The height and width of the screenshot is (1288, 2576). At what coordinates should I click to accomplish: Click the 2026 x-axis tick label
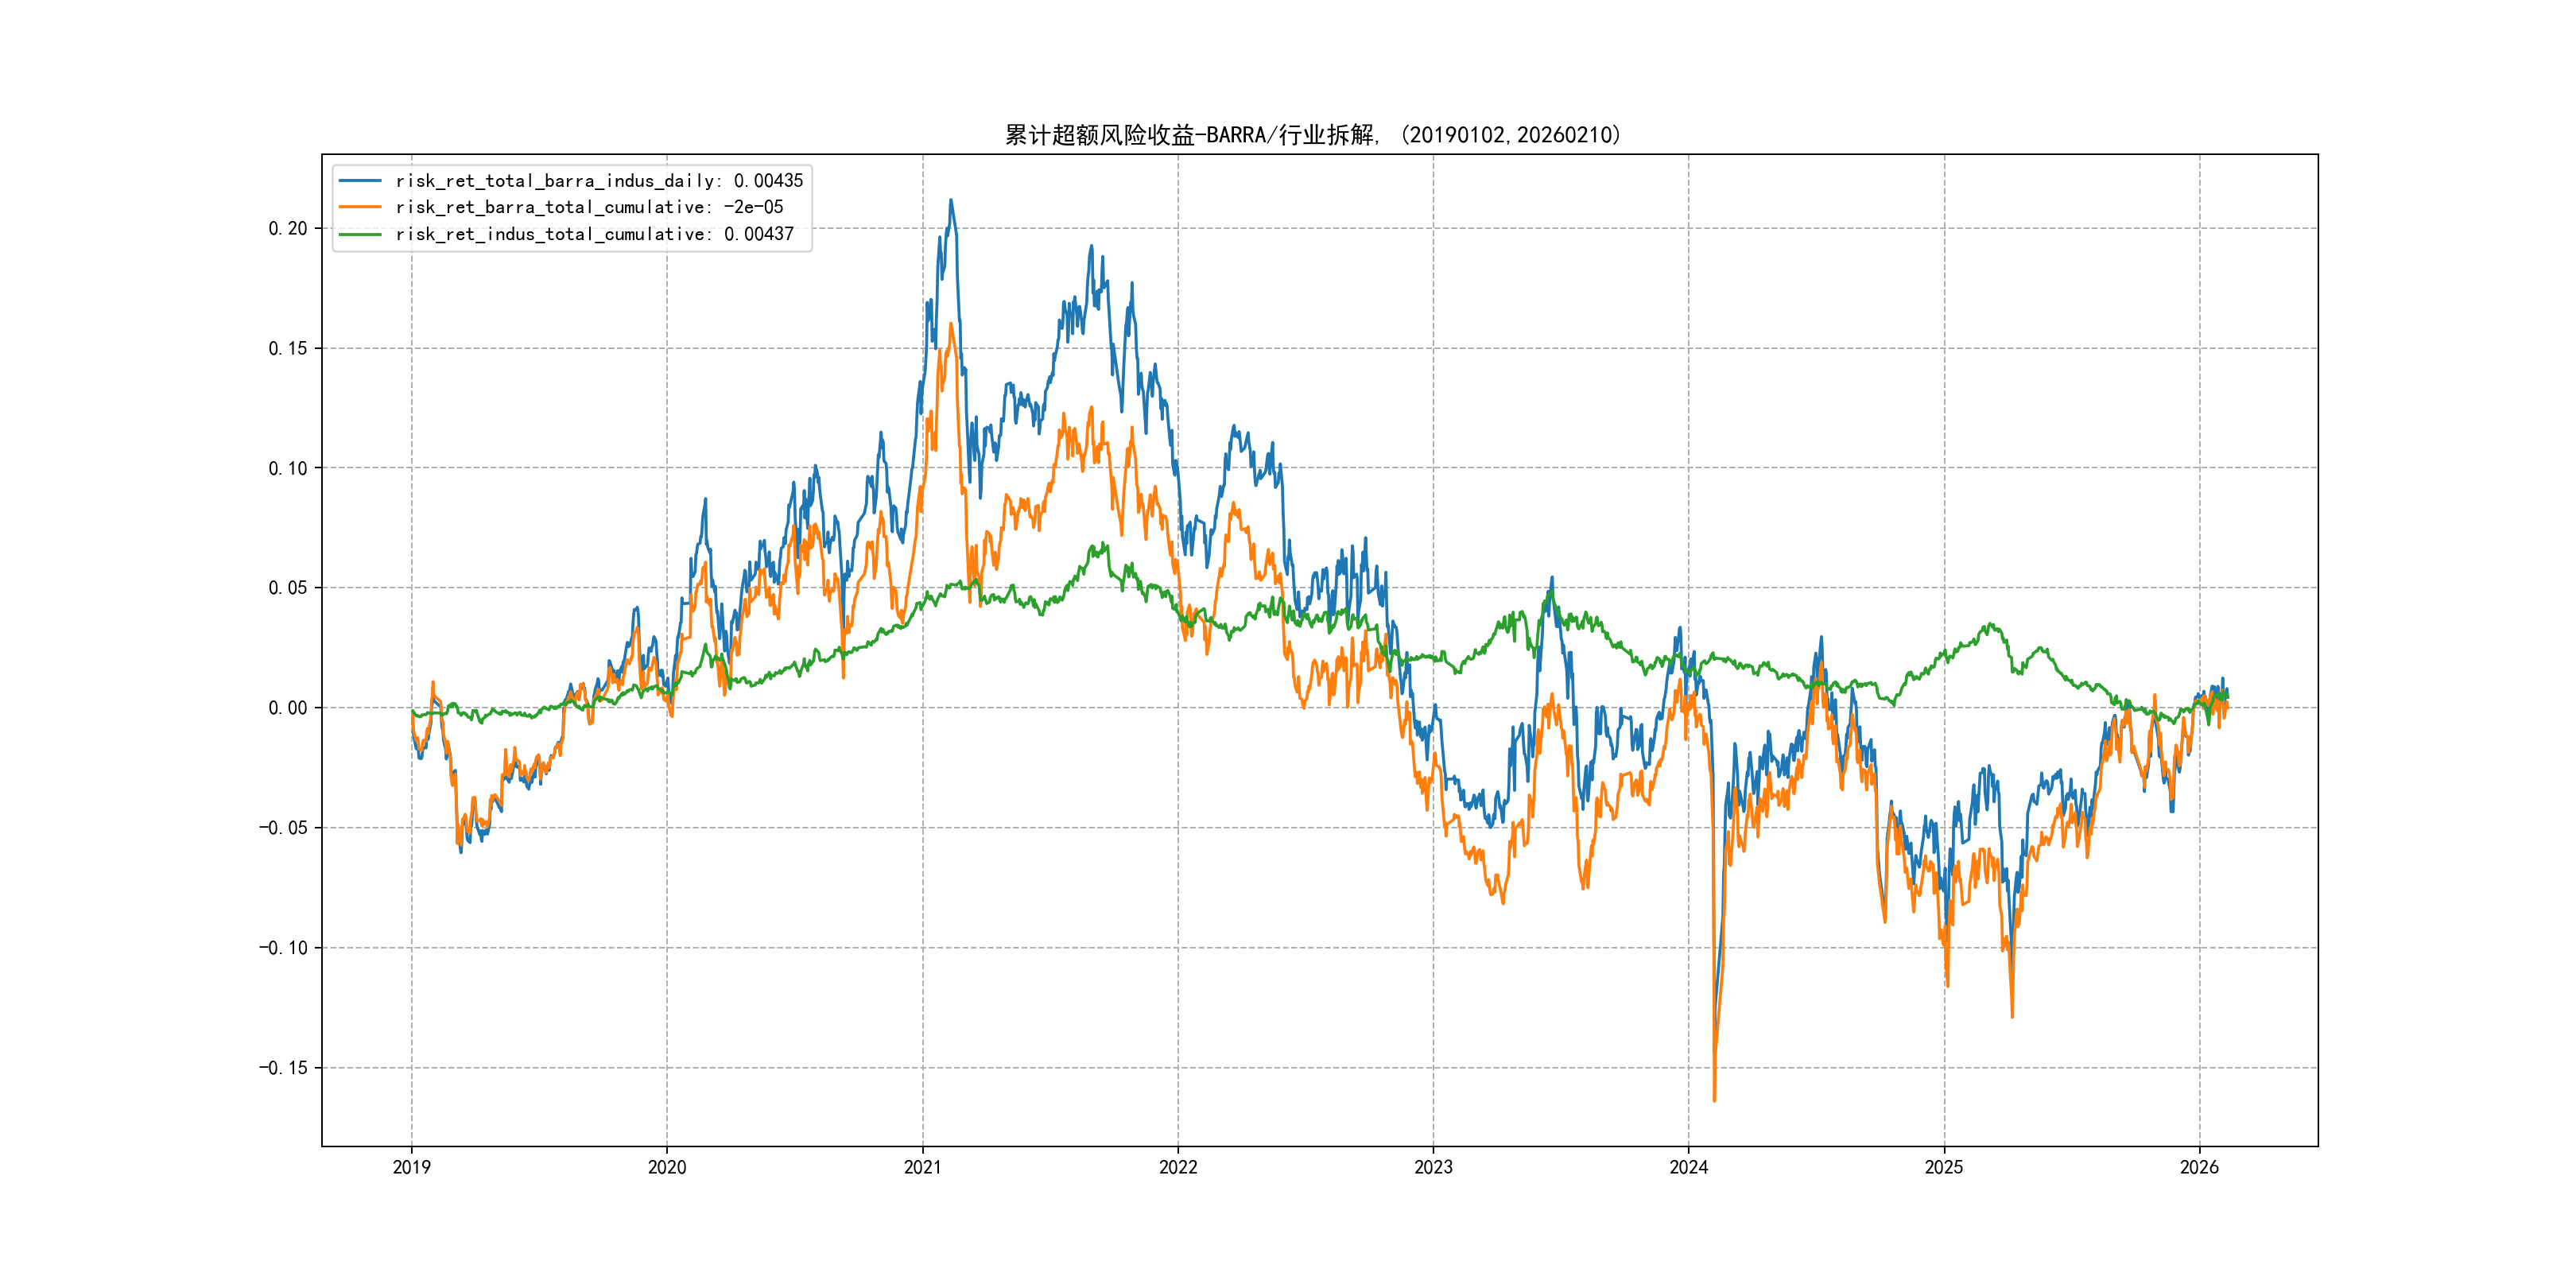[2199, 1167]
